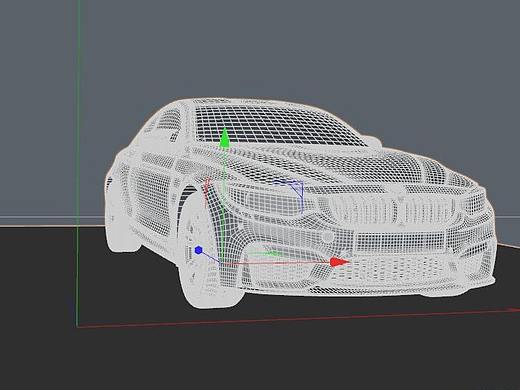Select the car's front grille mesh
The height and width of the screenshot is (390, 520).
pos(390,208)
